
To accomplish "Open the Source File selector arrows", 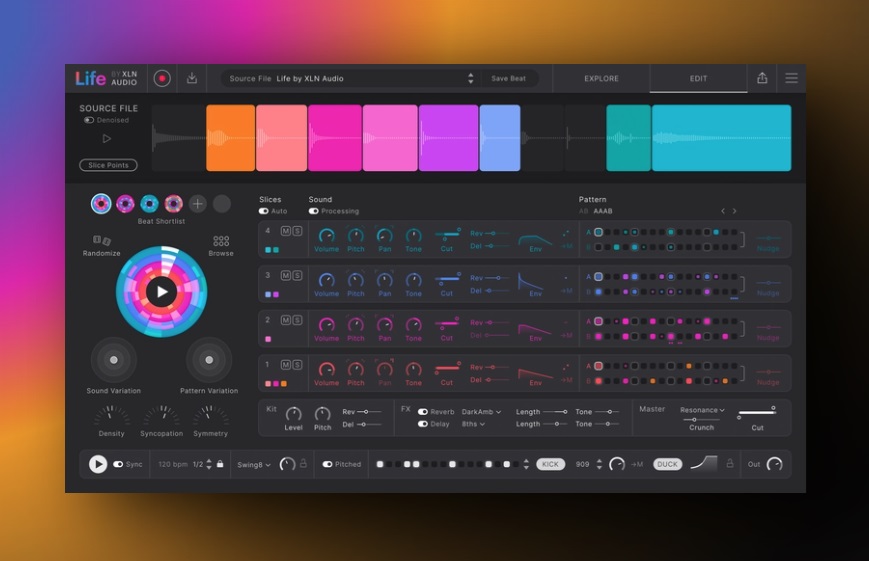I will 471,79.
